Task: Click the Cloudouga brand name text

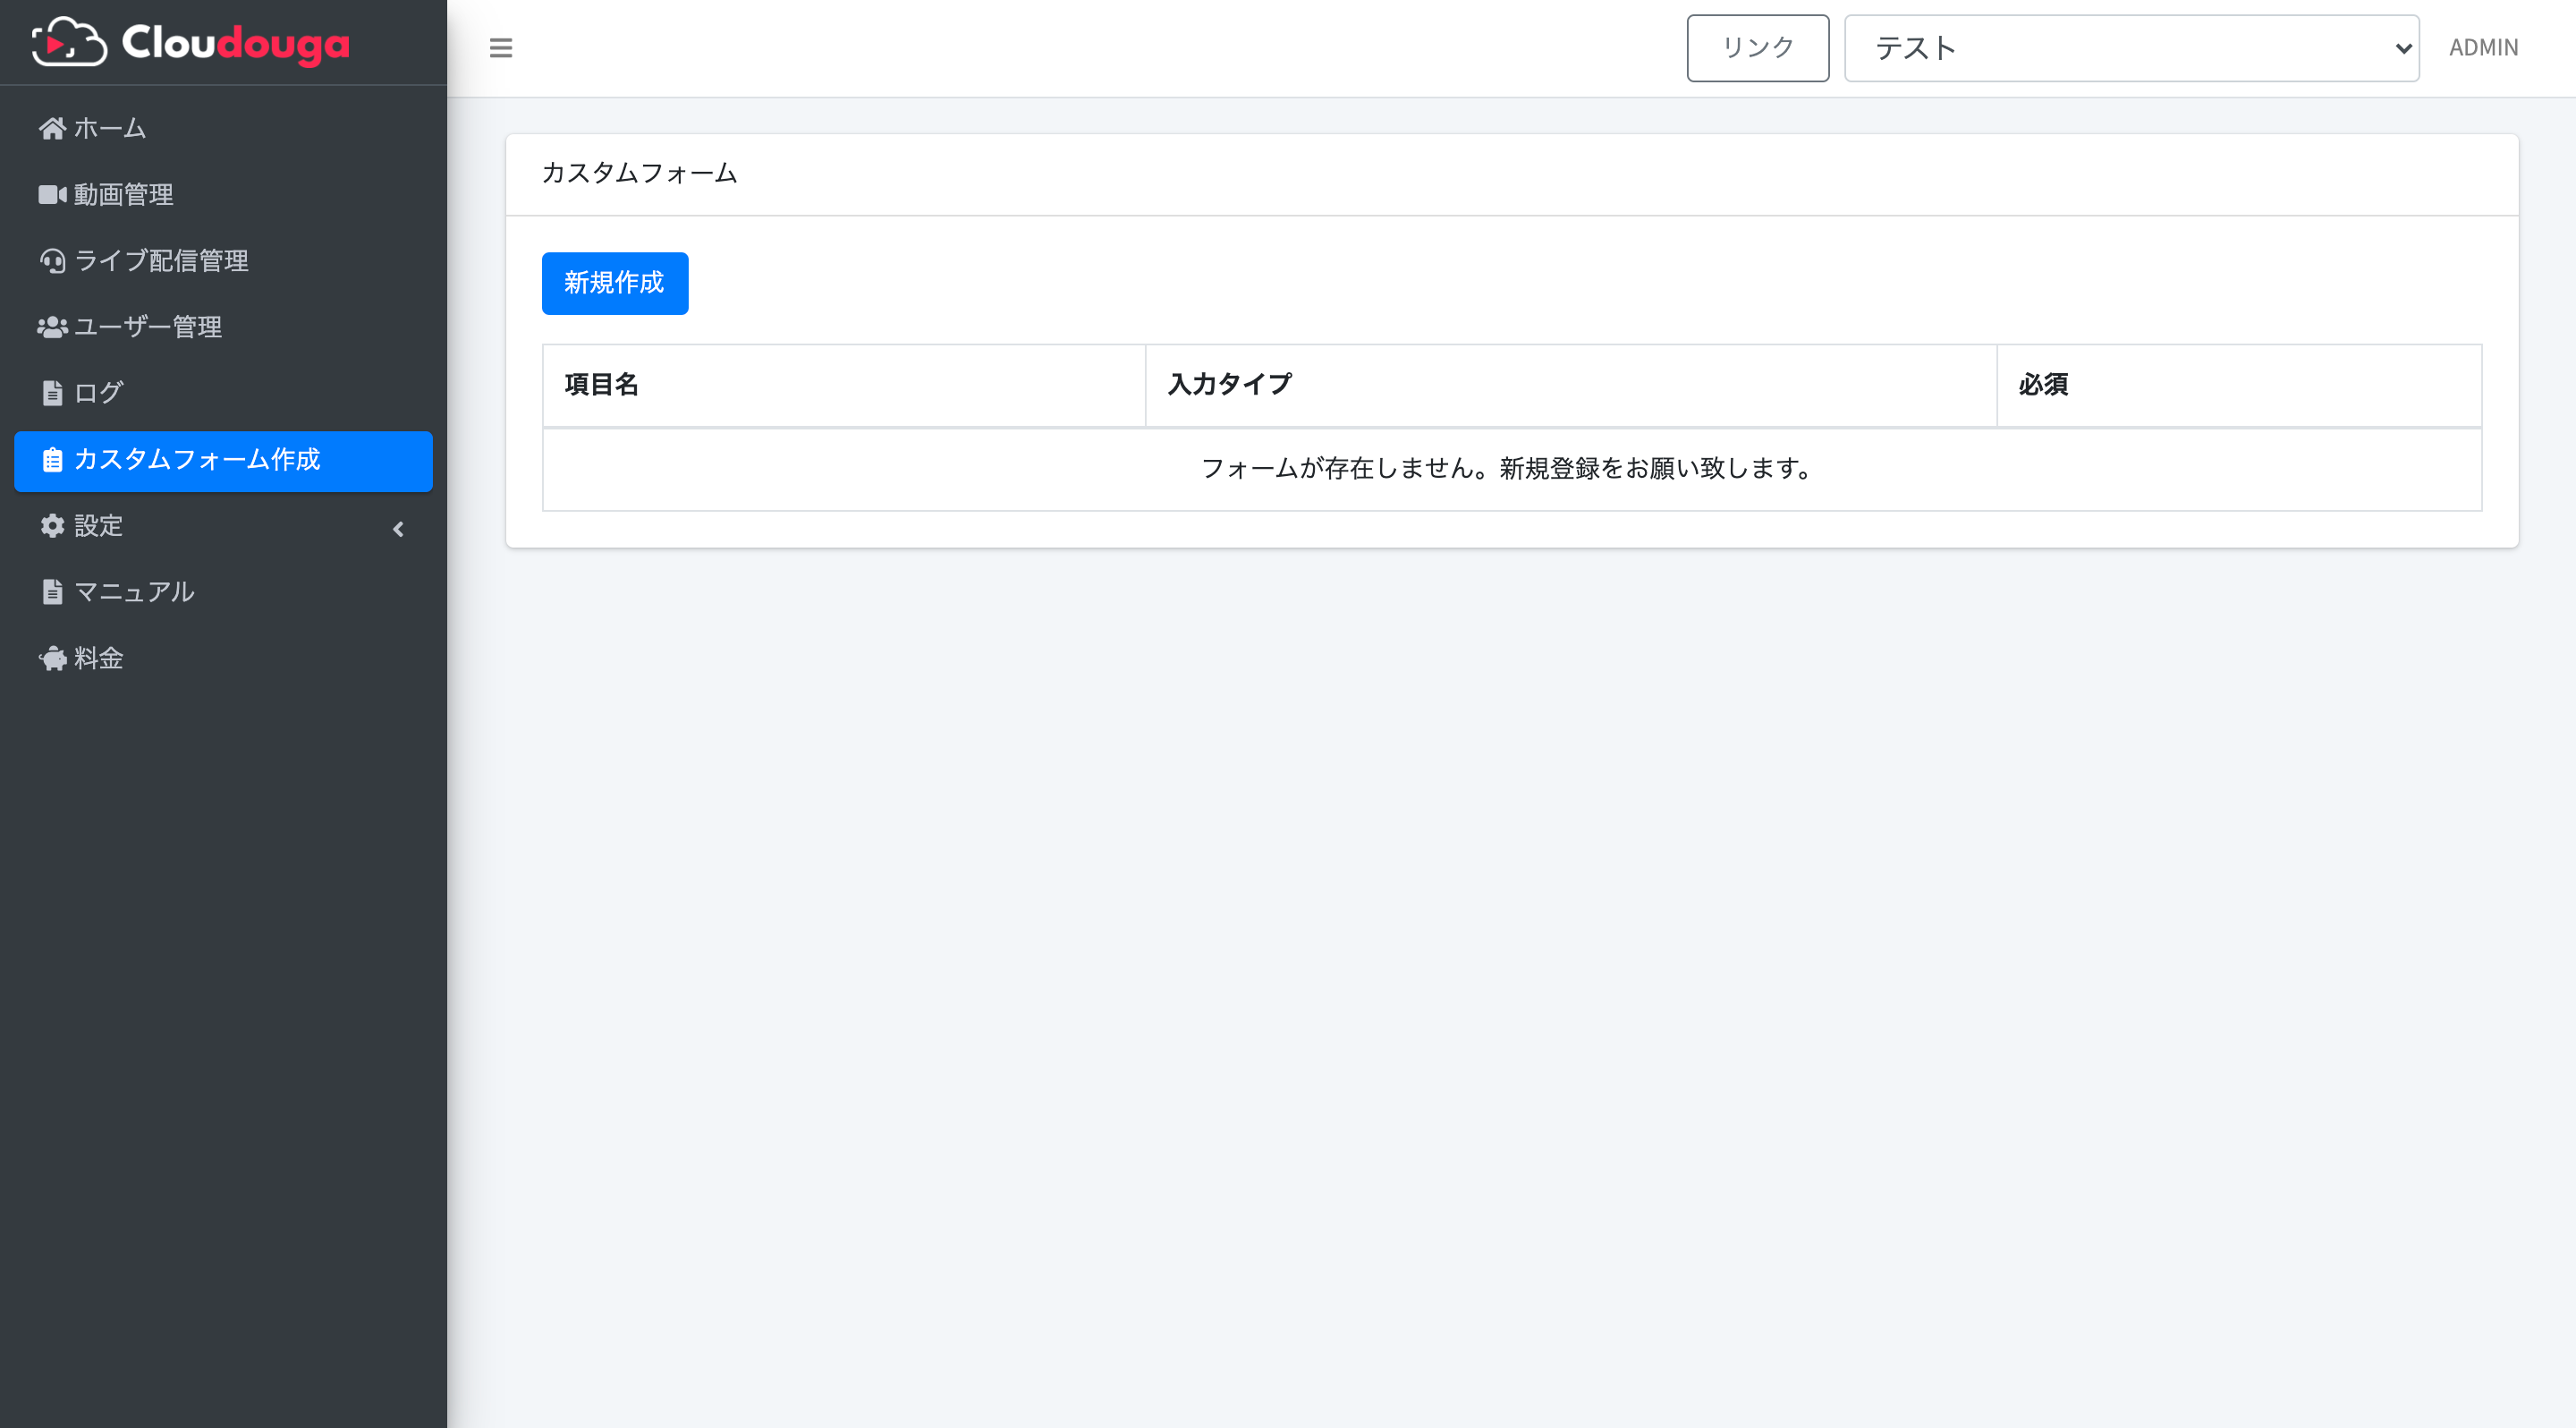Action: 236,44
